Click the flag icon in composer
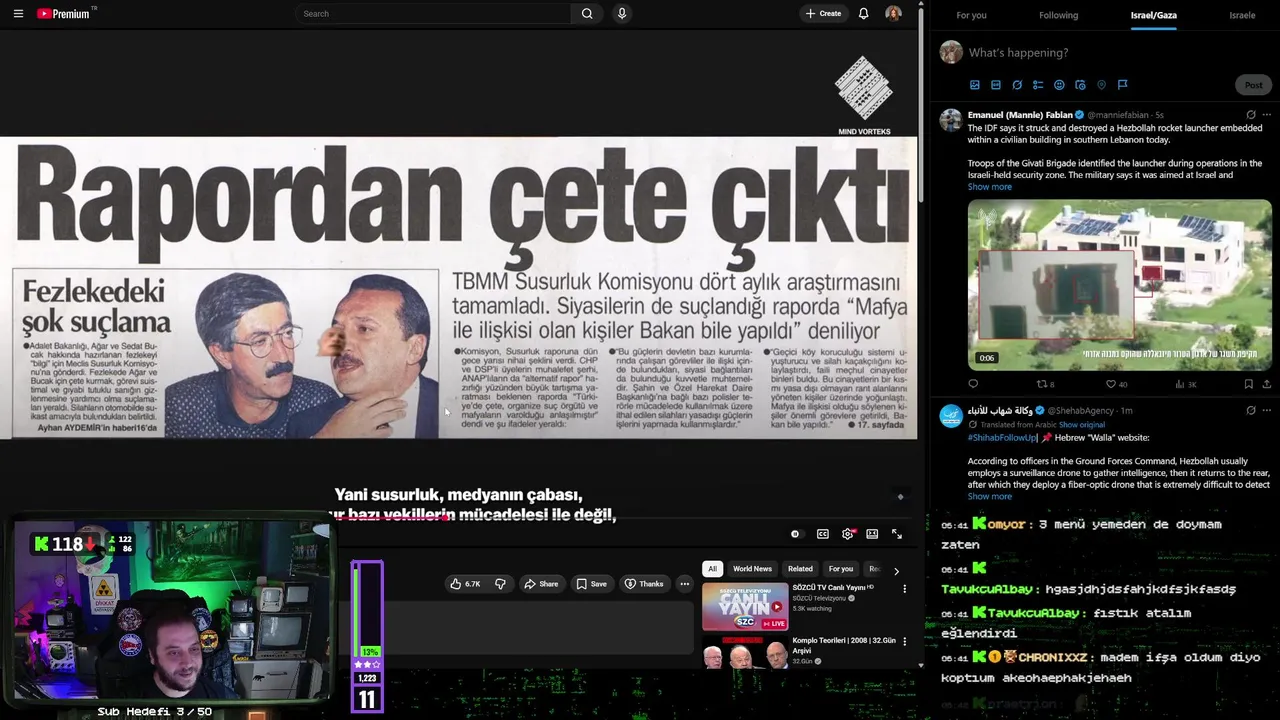Image resolution: width=1280 pixels, height=720 pixels. (1122, 85)
